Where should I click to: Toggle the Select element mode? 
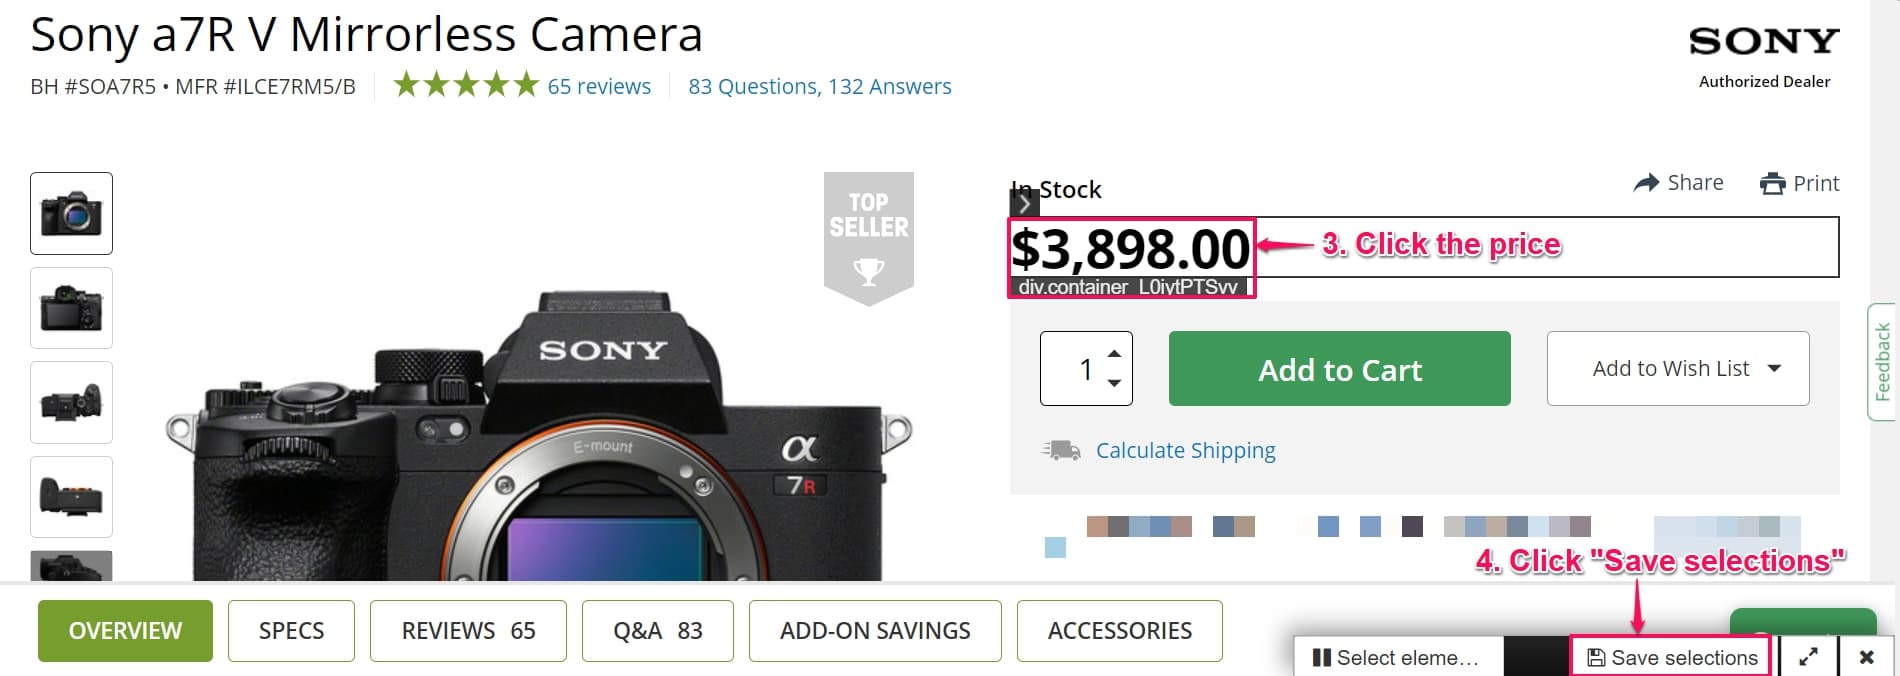1390,657
